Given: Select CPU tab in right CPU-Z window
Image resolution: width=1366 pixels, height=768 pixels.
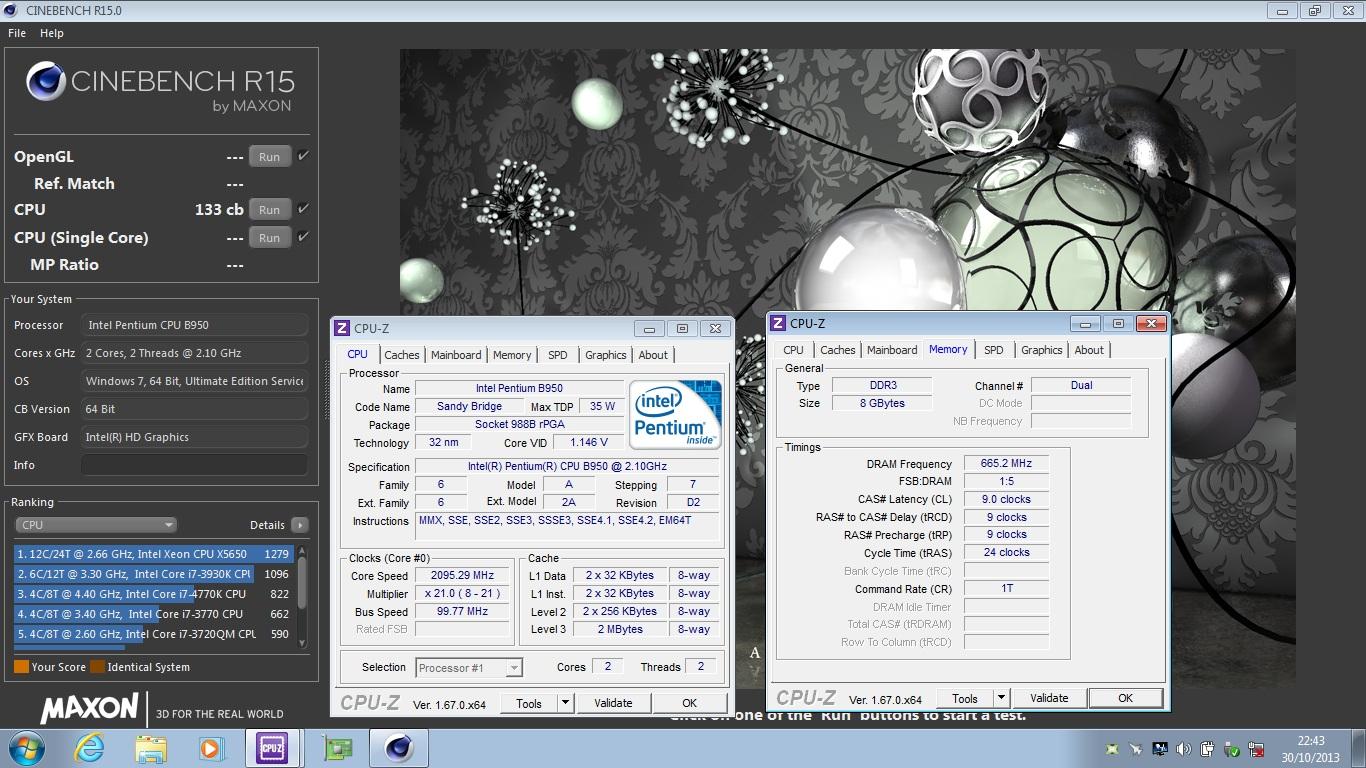Looking at the screenshot, I should click(x=793, y=350).
